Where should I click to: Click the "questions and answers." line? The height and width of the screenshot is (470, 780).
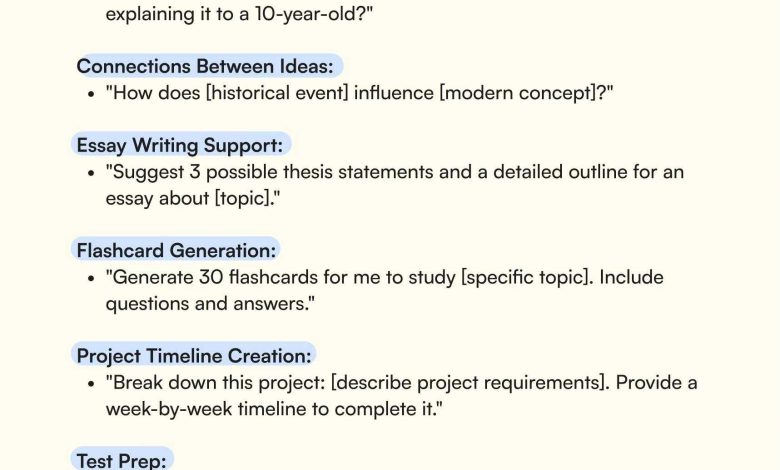211,303
